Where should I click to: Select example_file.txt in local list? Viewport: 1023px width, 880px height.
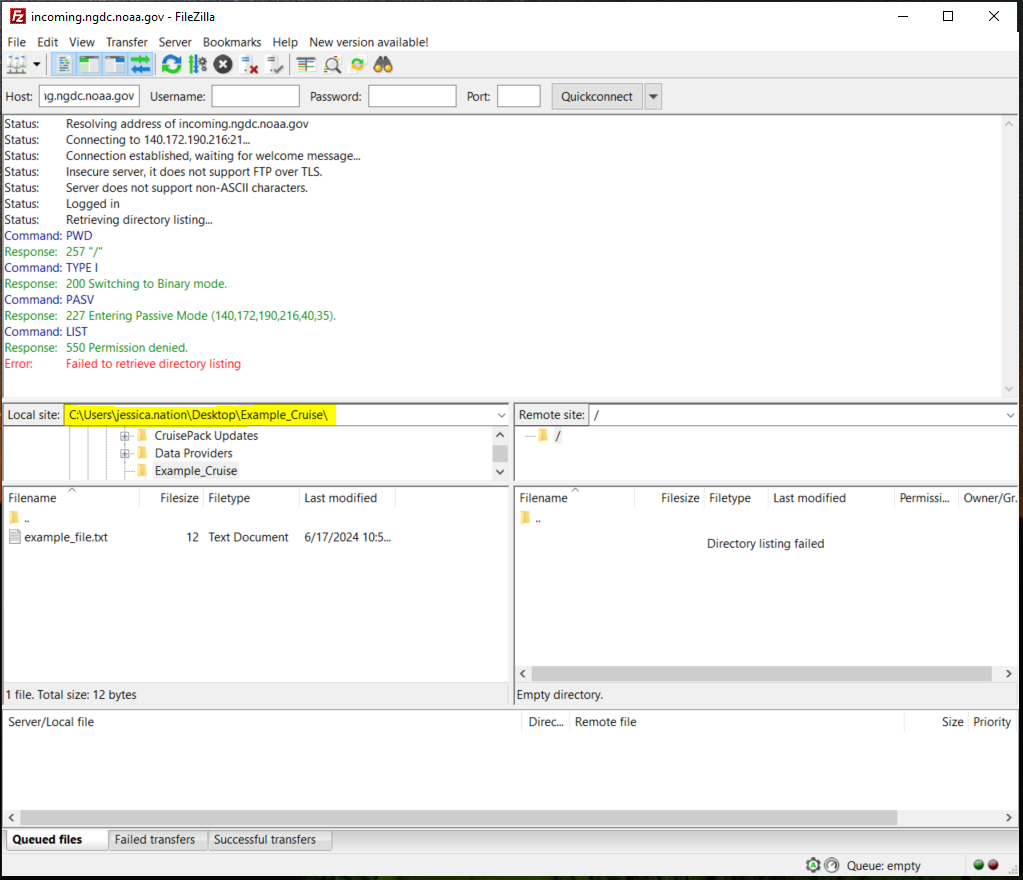66,537
